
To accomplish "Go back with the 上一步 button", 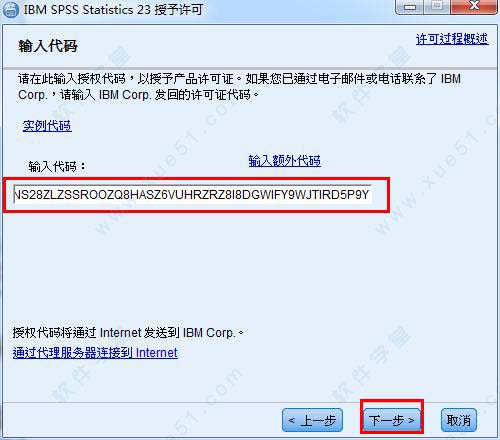I will click(312, 420).
